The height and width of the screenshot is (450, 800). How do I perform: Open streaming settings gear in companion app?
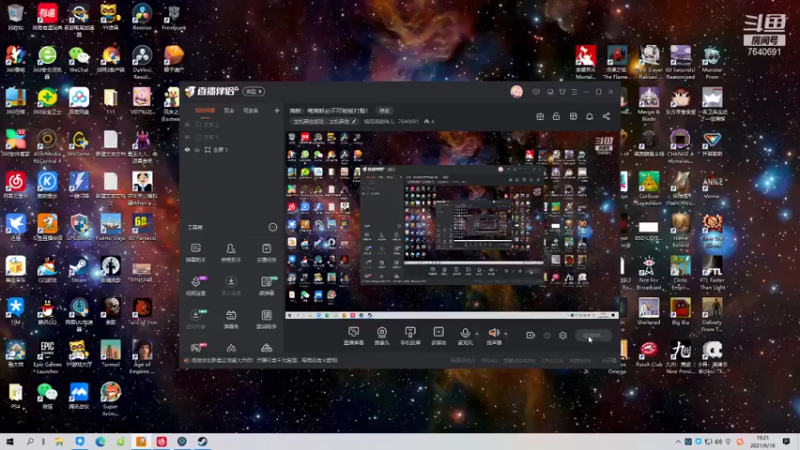563,335
